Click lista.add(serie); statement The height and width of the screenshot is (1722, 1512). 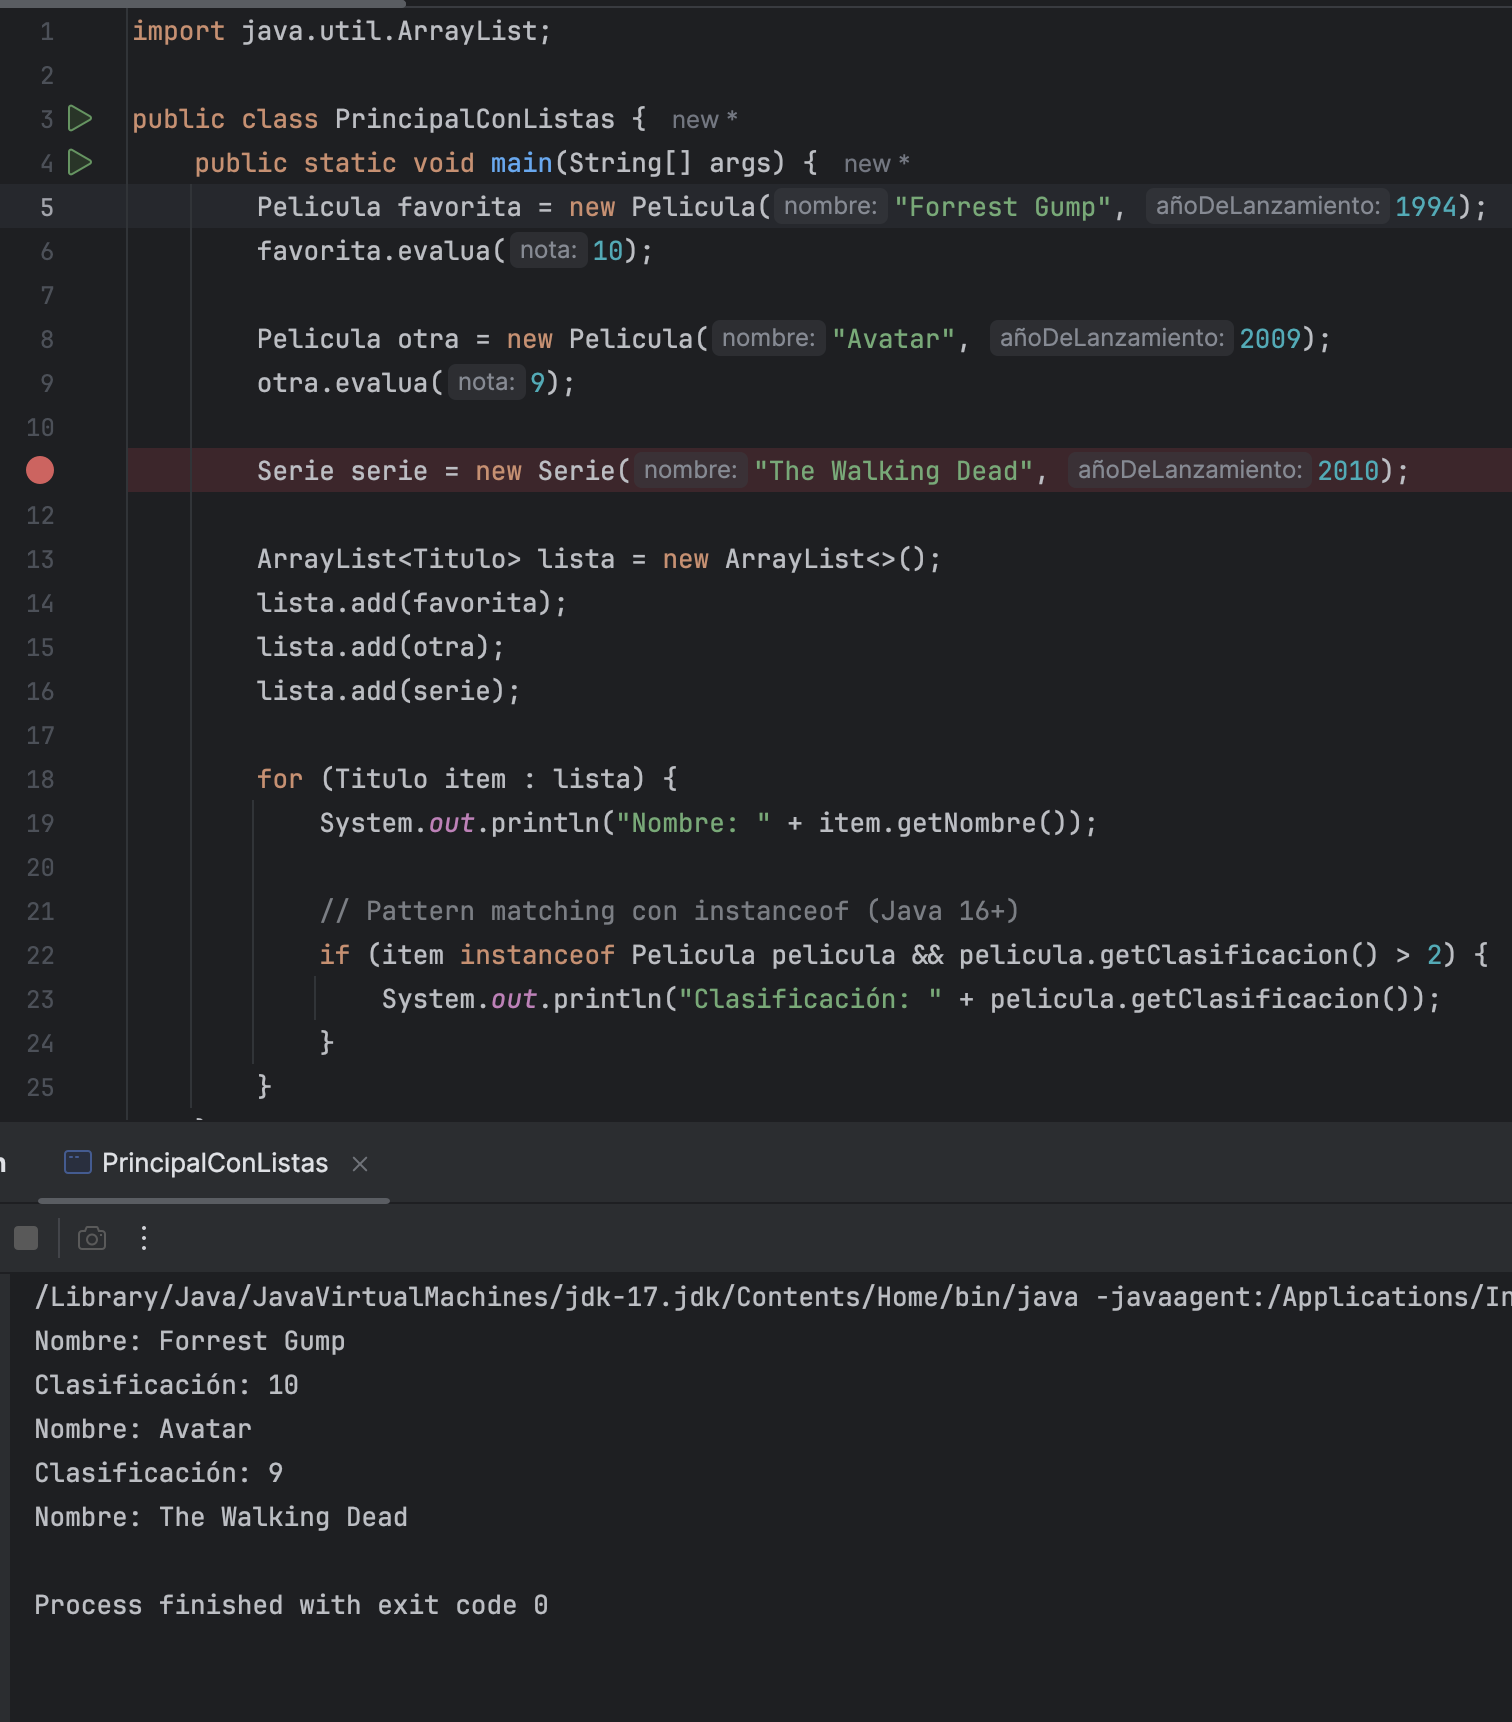[x=389, y=691]
